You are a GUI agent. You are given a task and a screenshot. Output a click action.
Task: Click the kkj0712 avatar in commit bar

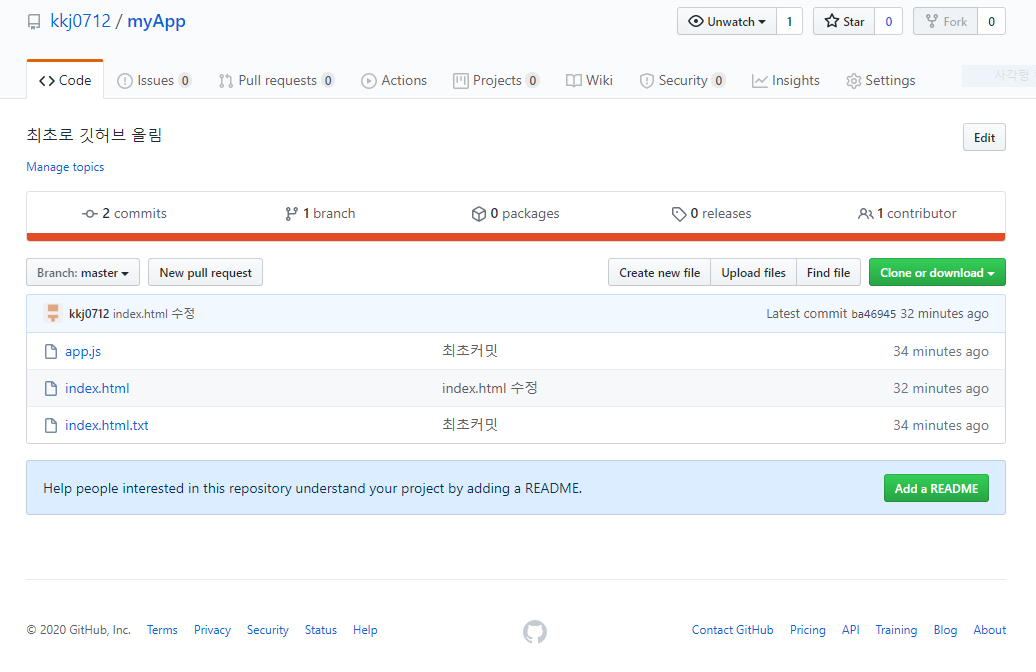[x=53, y=313]
